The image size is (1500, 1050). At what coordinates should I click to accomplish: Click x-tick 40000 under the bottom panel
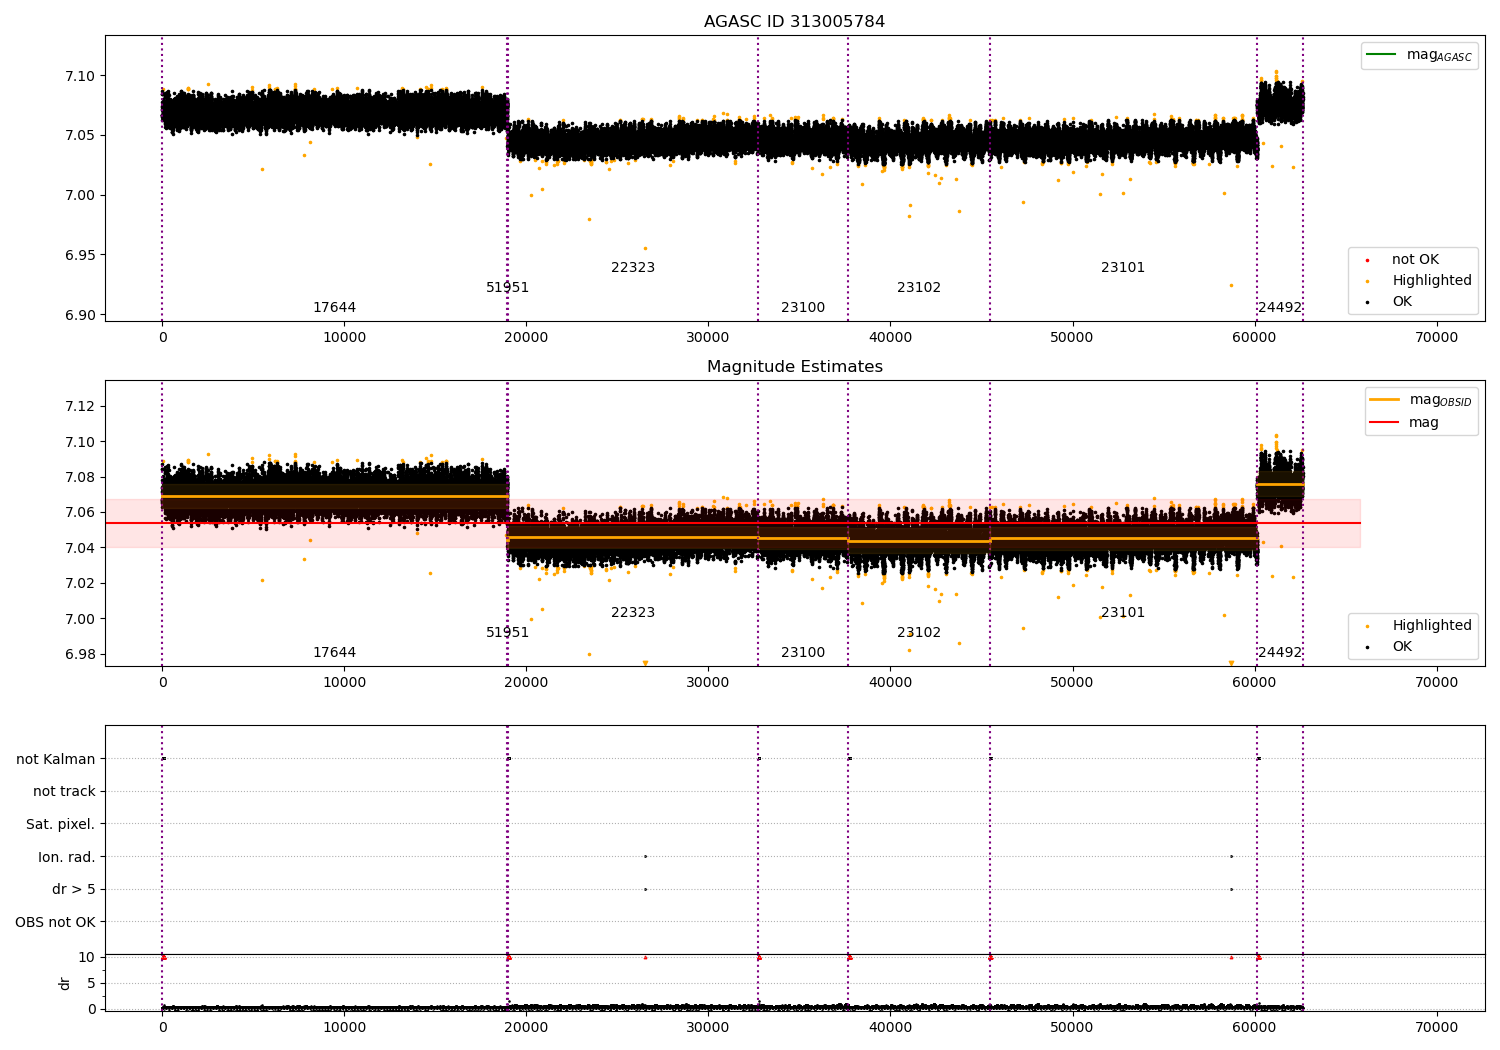tap(890, 1028)
